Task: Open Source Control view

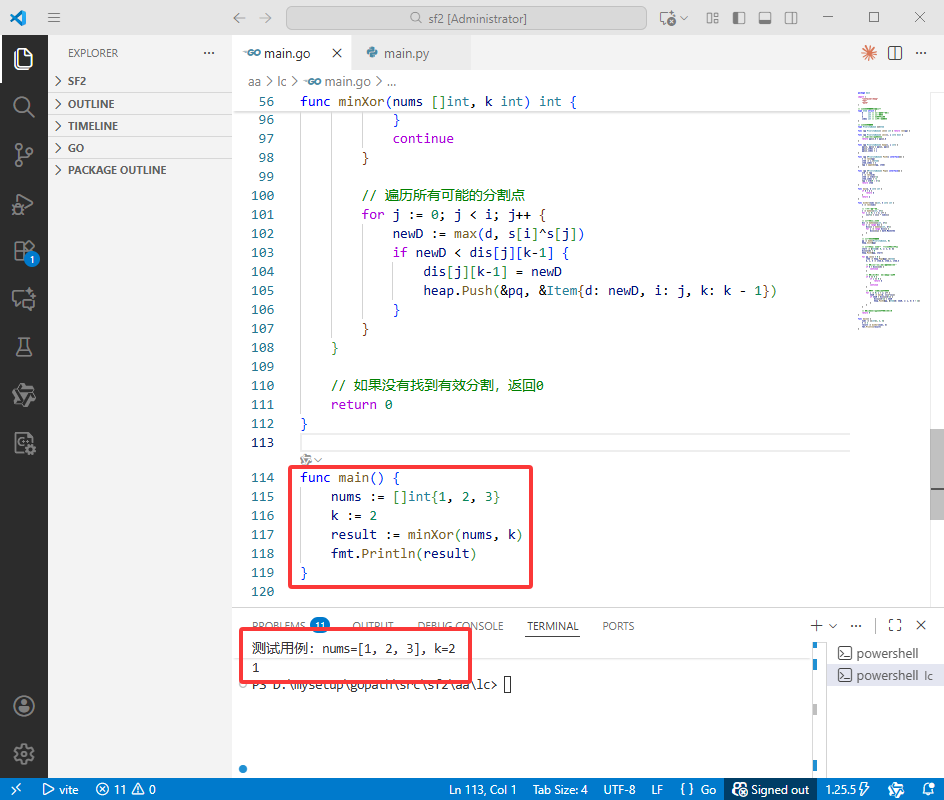Action: [23, 155]
